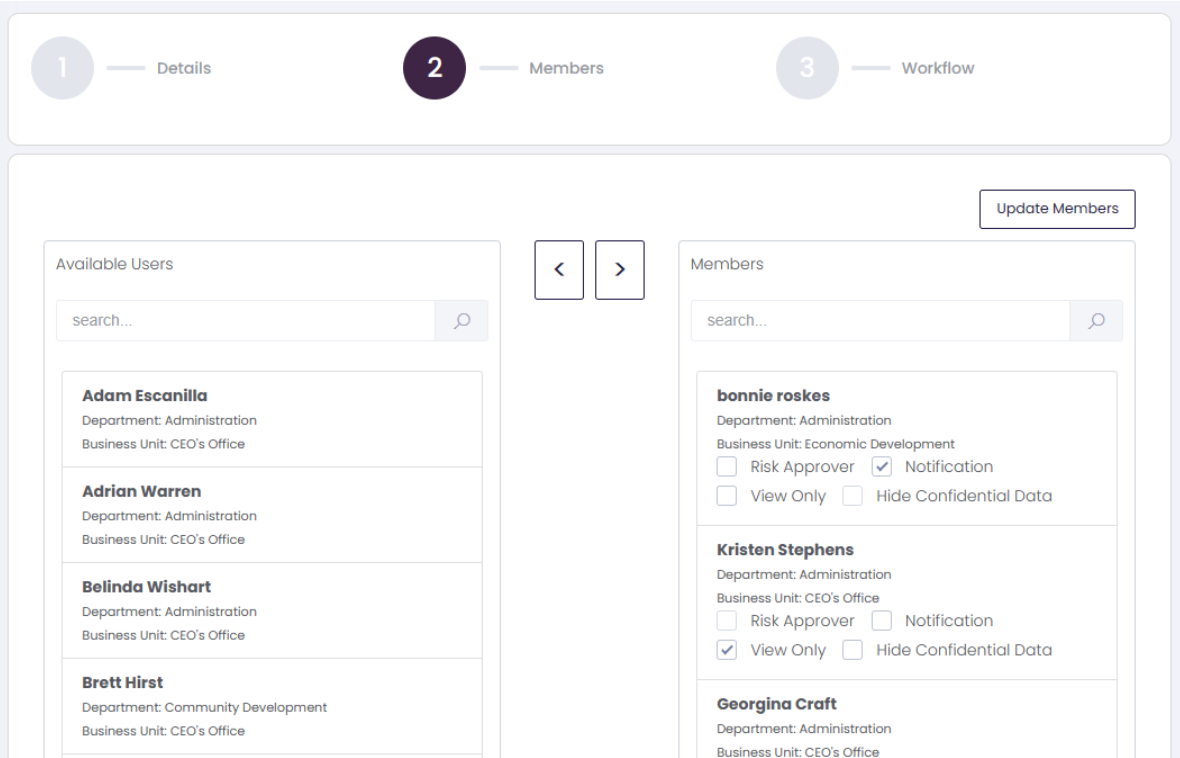Screen dimensions: 1180x758
Task: Enable Risk Approver for Kristen Stephens
Action: 727,621
